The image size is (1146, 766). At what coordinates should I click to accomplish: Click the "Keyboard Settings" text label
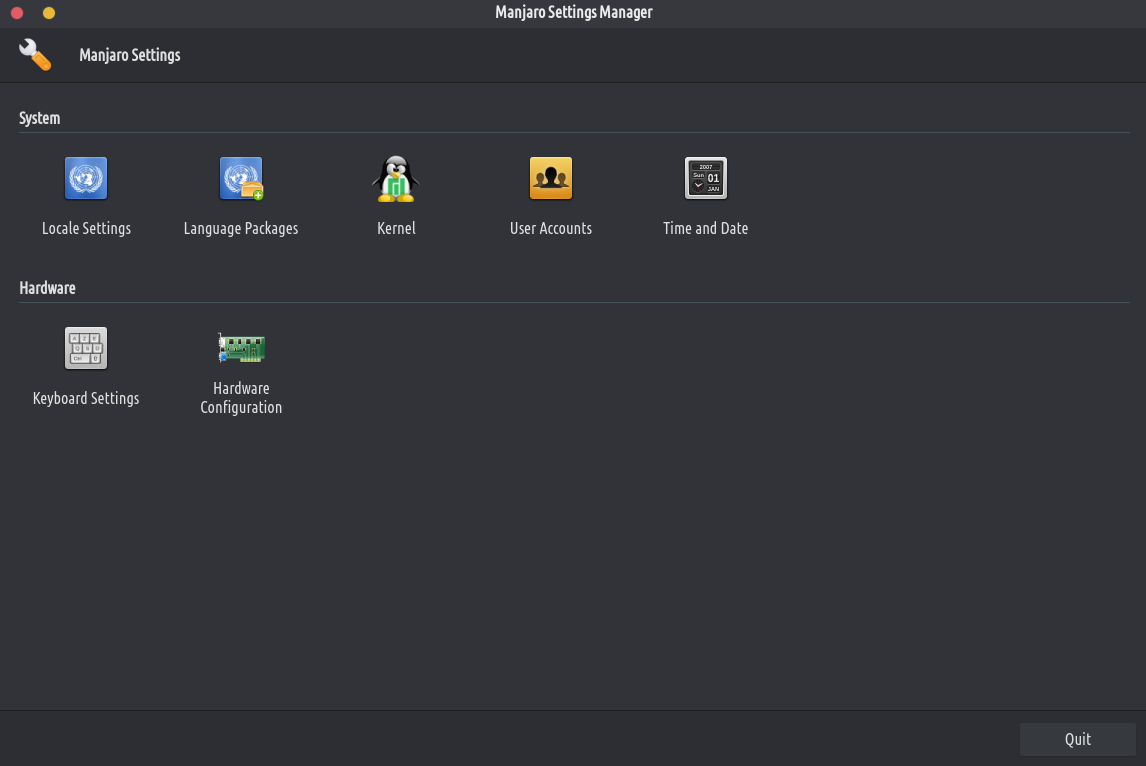pyautogui.click(x=86, y=398)
